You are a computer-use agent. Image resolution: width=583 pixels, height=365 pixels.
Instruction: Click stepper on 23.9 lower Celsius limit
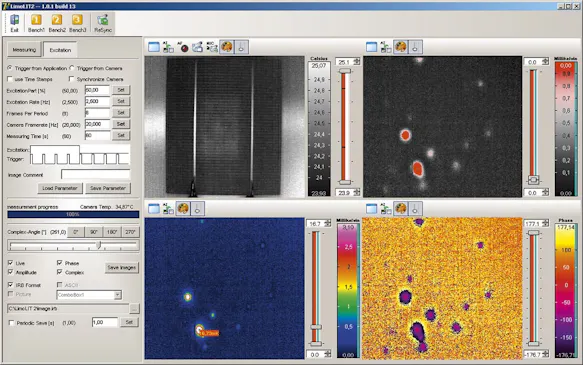[357, 193]
